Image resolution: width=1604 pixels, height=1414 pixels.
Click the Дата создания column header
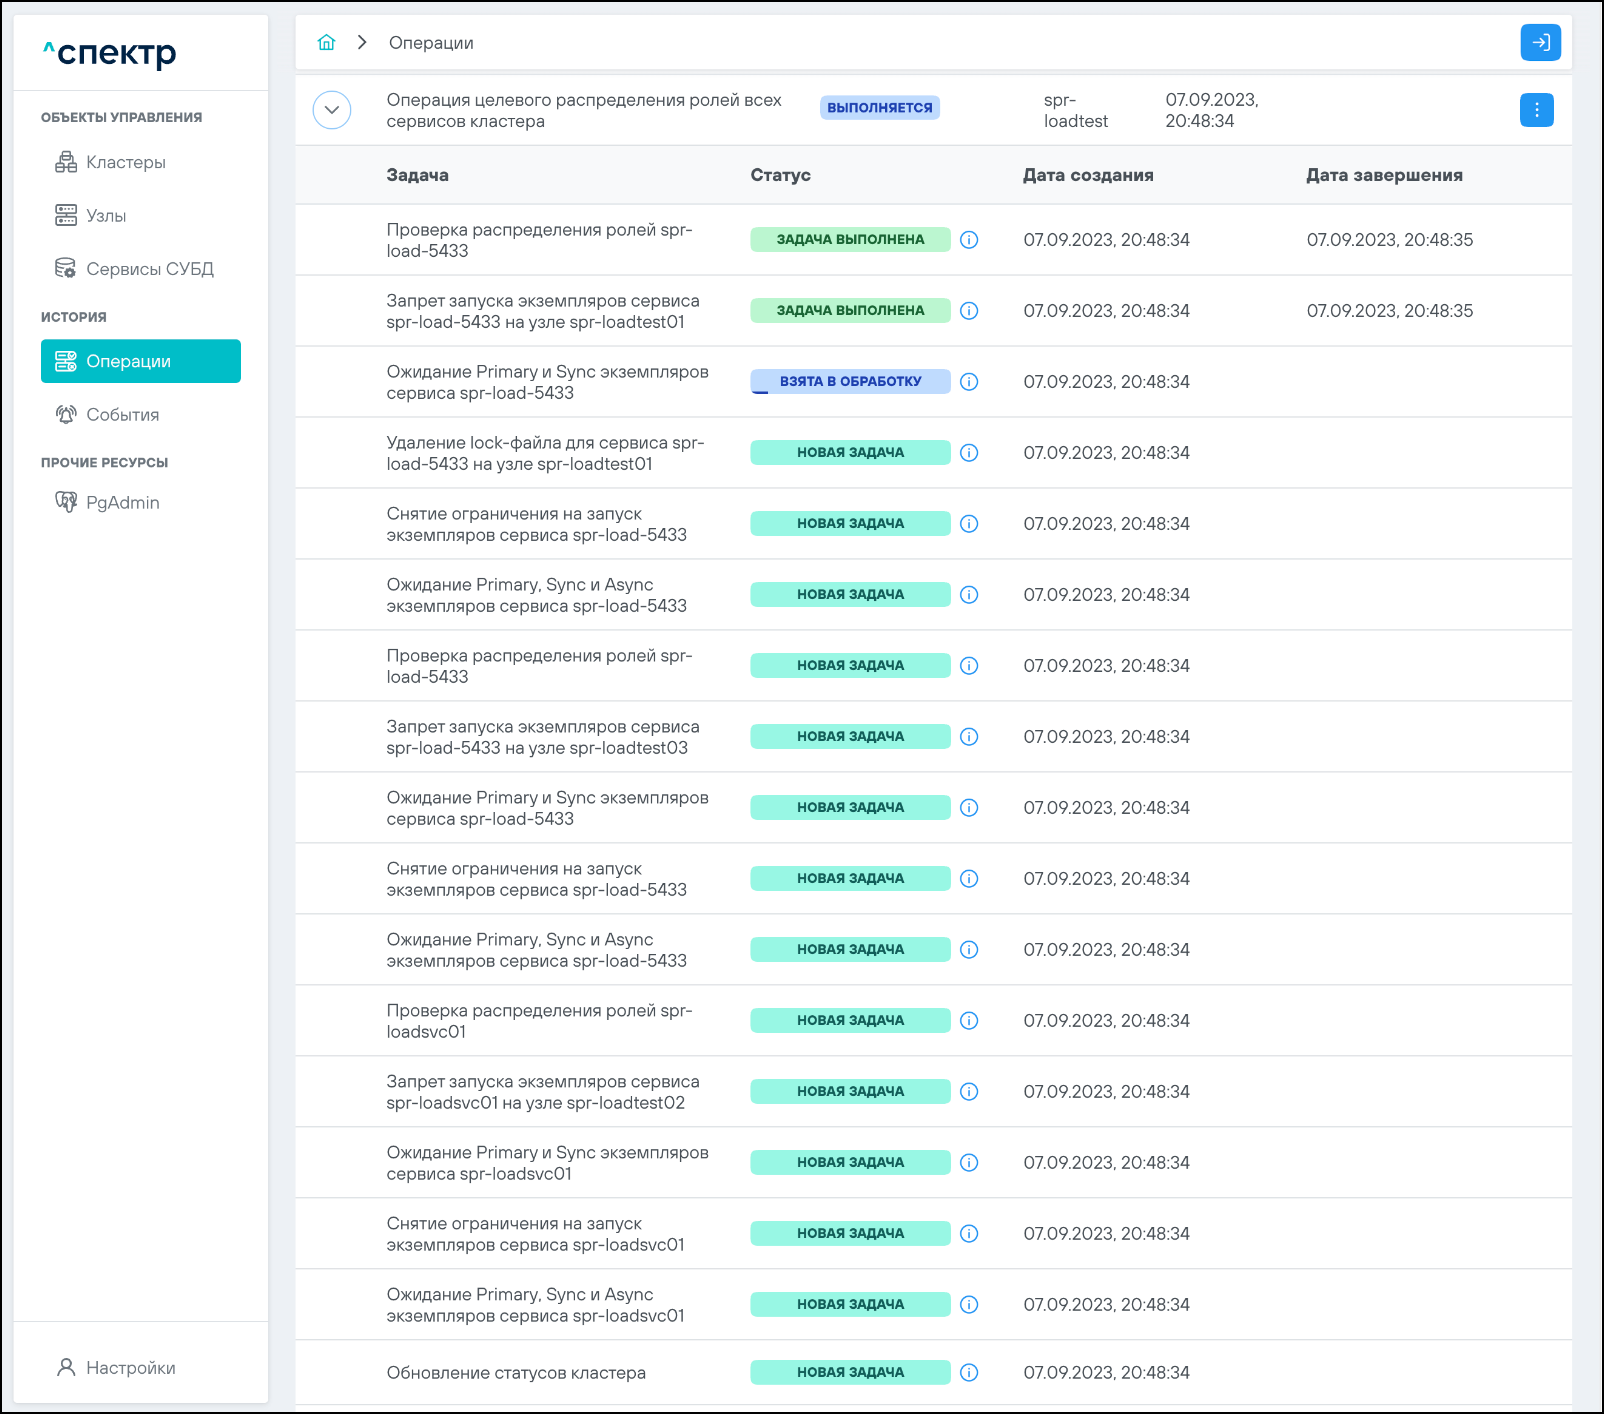pos(1087,175)
